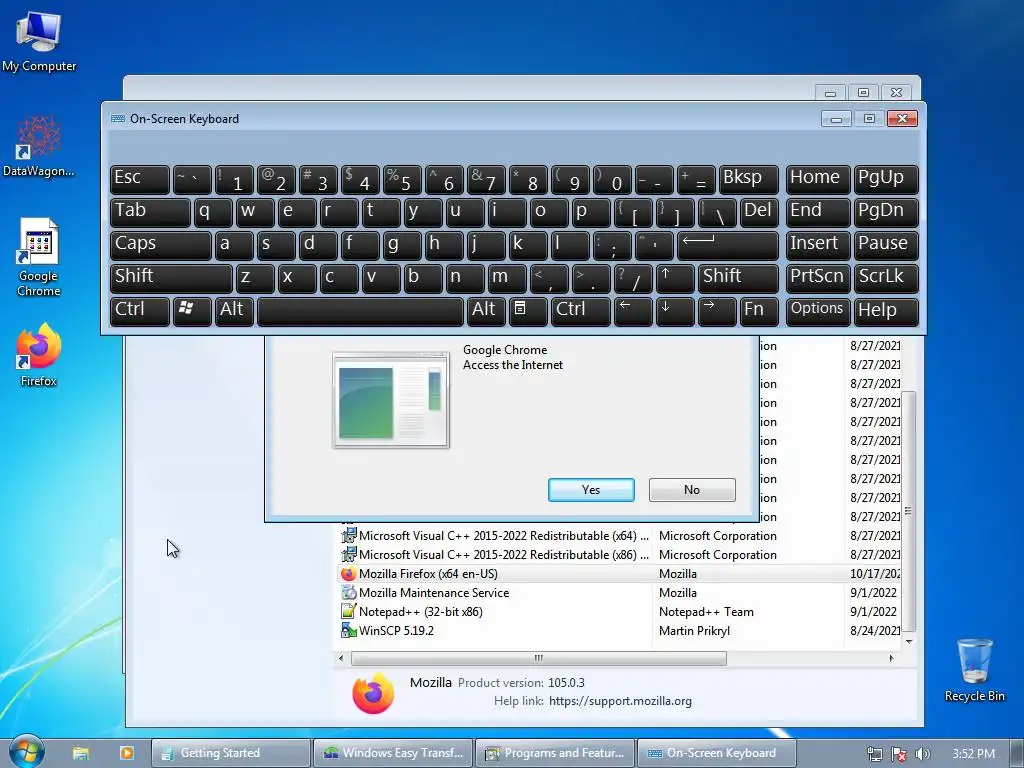Toggle the left Shift key

pos(171,278)
